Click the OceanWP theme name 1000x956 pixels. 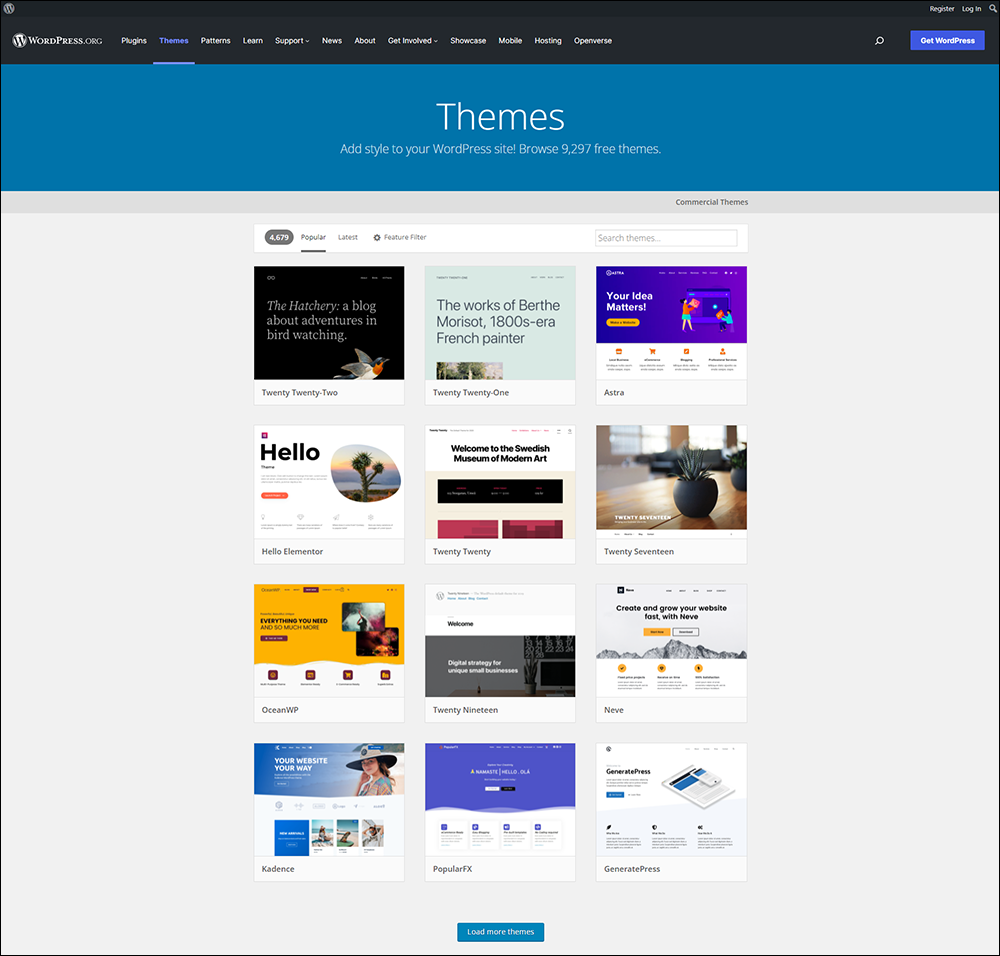click(x=280, y=710)
